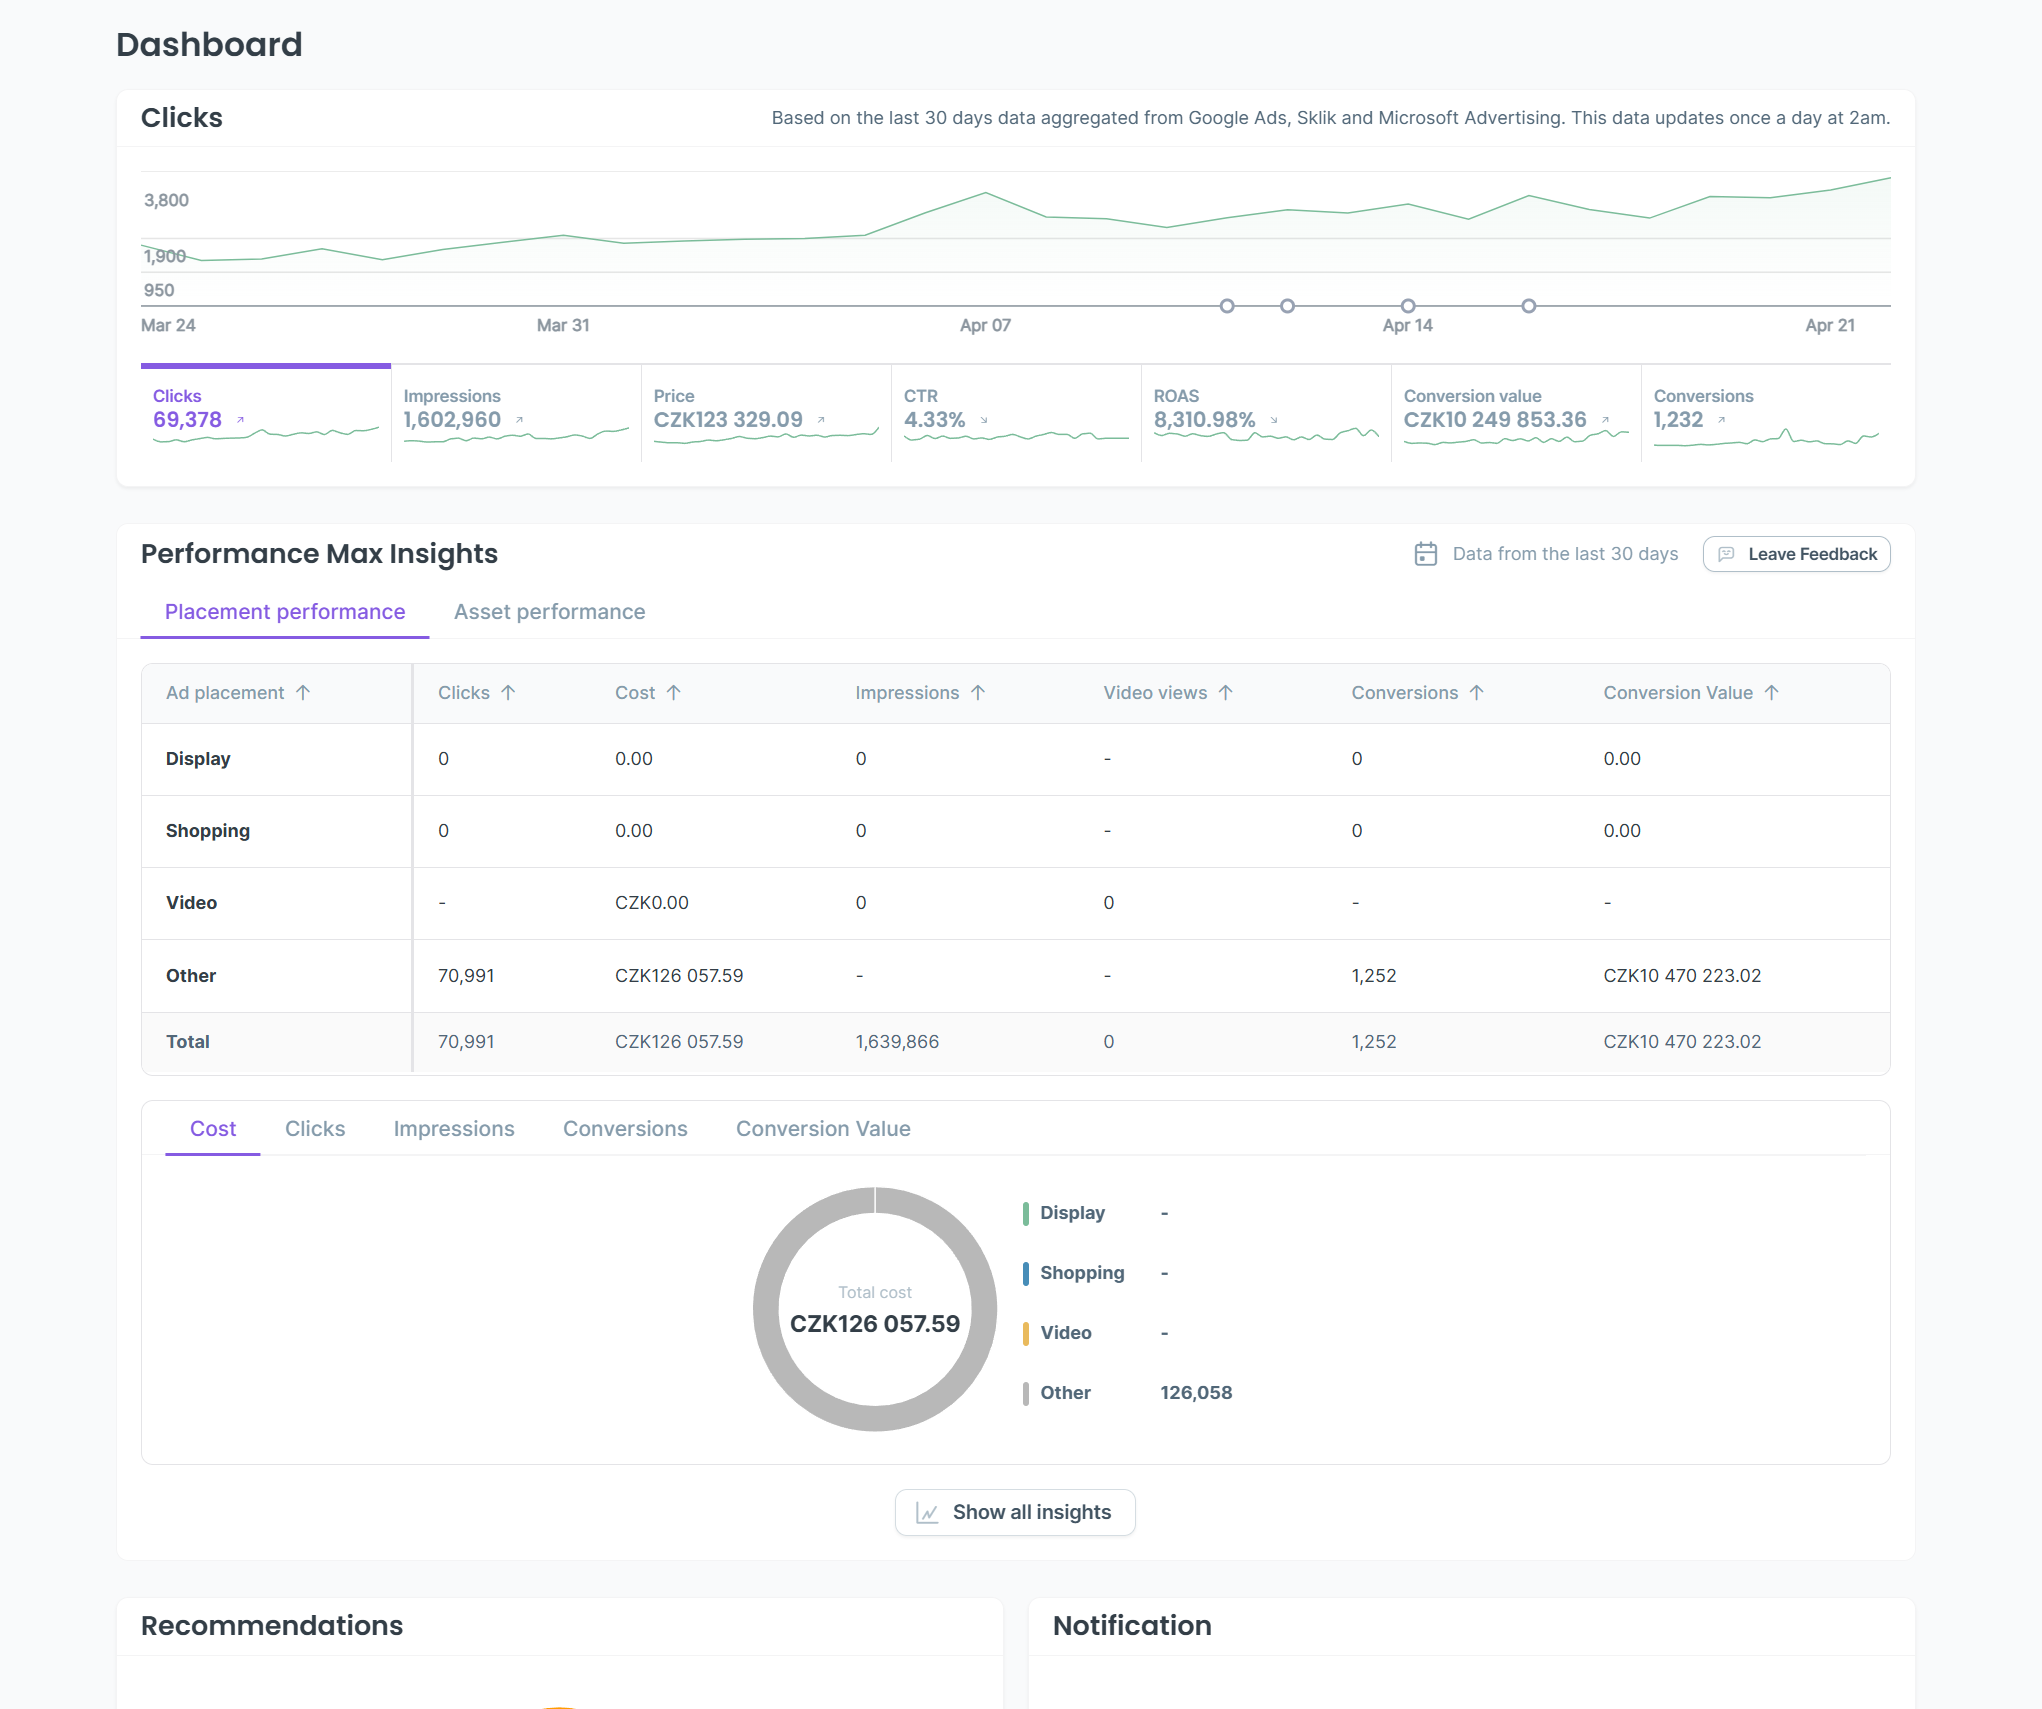The width and height of the screenshot is (2042, 1709).
Task: Sort by Ad placement arrow icon
Action: click(303, 693)
